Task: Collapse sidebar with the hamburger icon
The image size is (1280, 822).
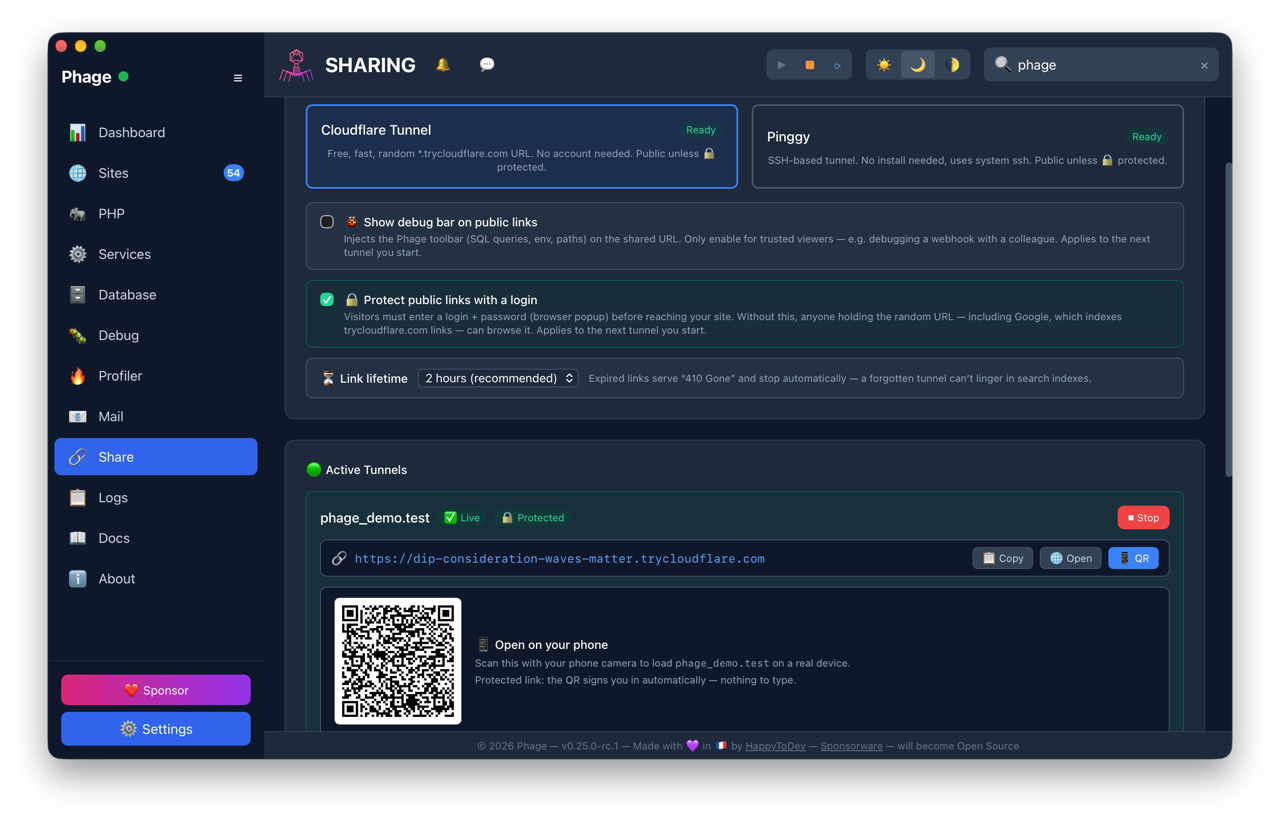Action: tap(238, 78)
